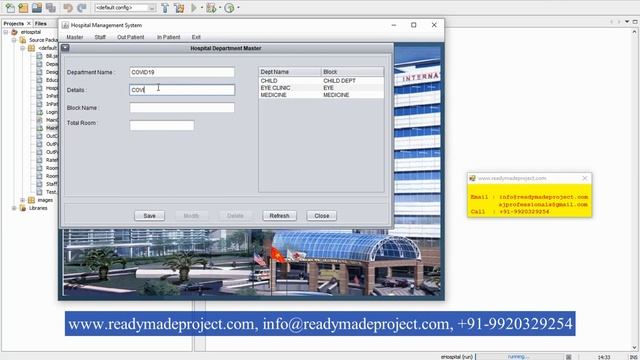The image size is (640, 360).
Task: Click the Save button
Action: point(149,216)
